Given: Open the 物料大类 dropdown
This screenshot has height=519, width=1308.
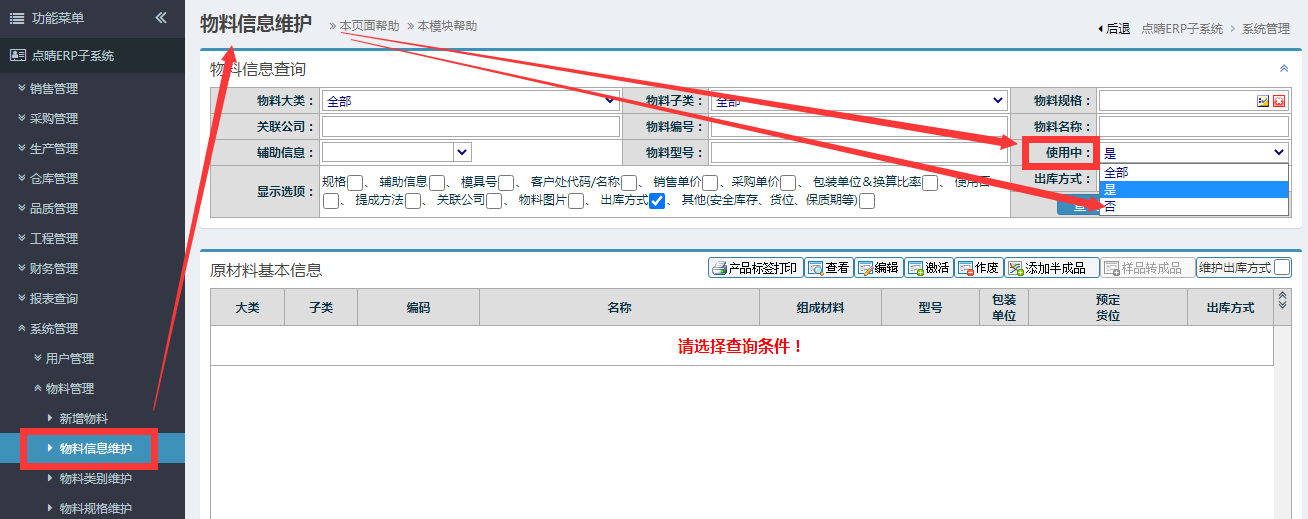Looking at the screenshot, I should (x=610, y=101).
